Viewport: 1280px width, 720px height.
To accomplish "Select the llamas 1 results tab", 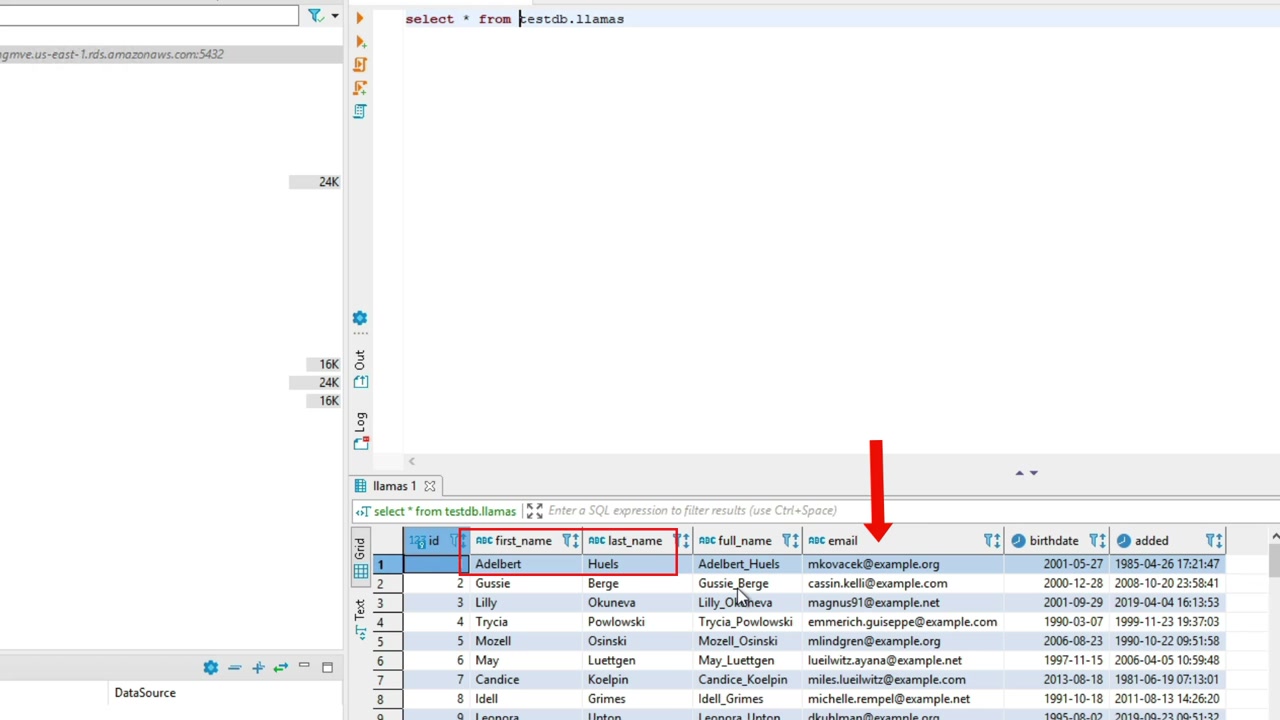I will click(x=394, y=486).
